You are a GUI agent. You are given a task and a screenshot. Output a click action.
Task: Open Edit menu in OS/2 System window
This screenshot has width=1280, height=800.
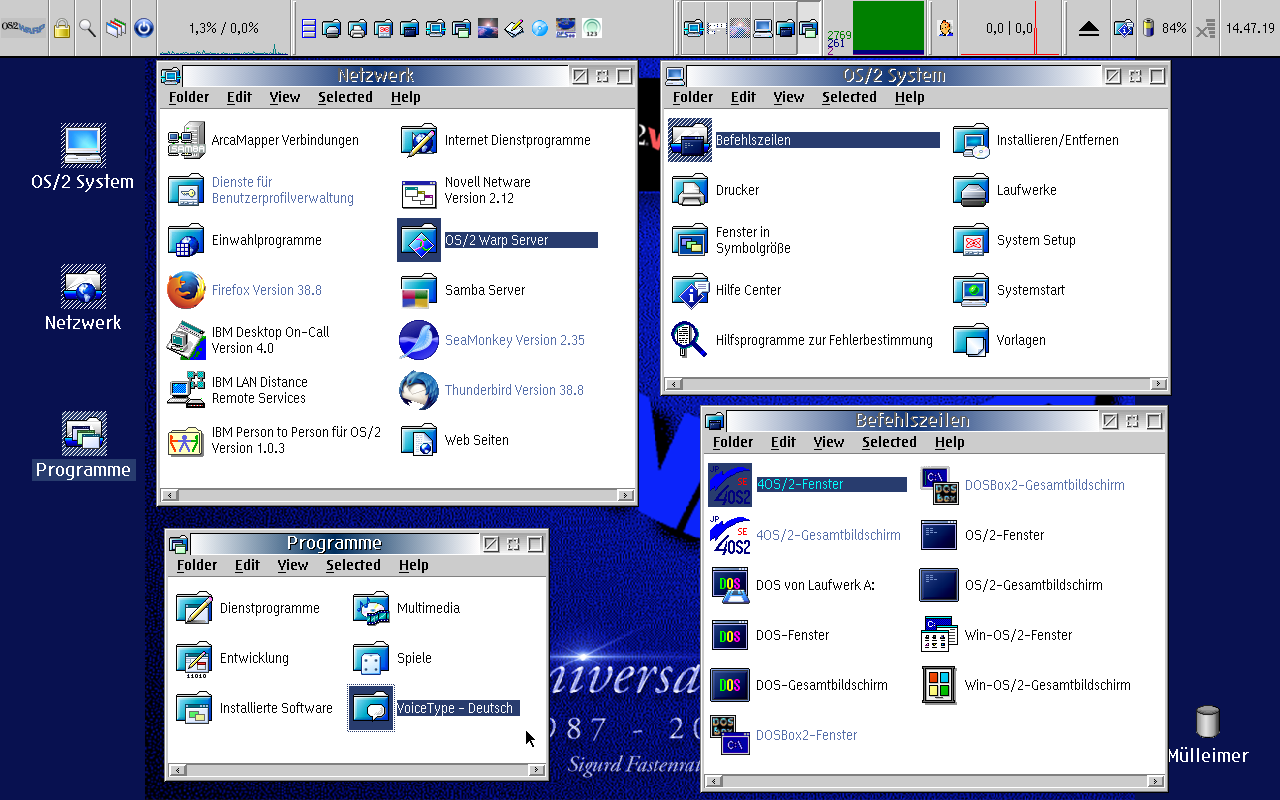(743, 97)
